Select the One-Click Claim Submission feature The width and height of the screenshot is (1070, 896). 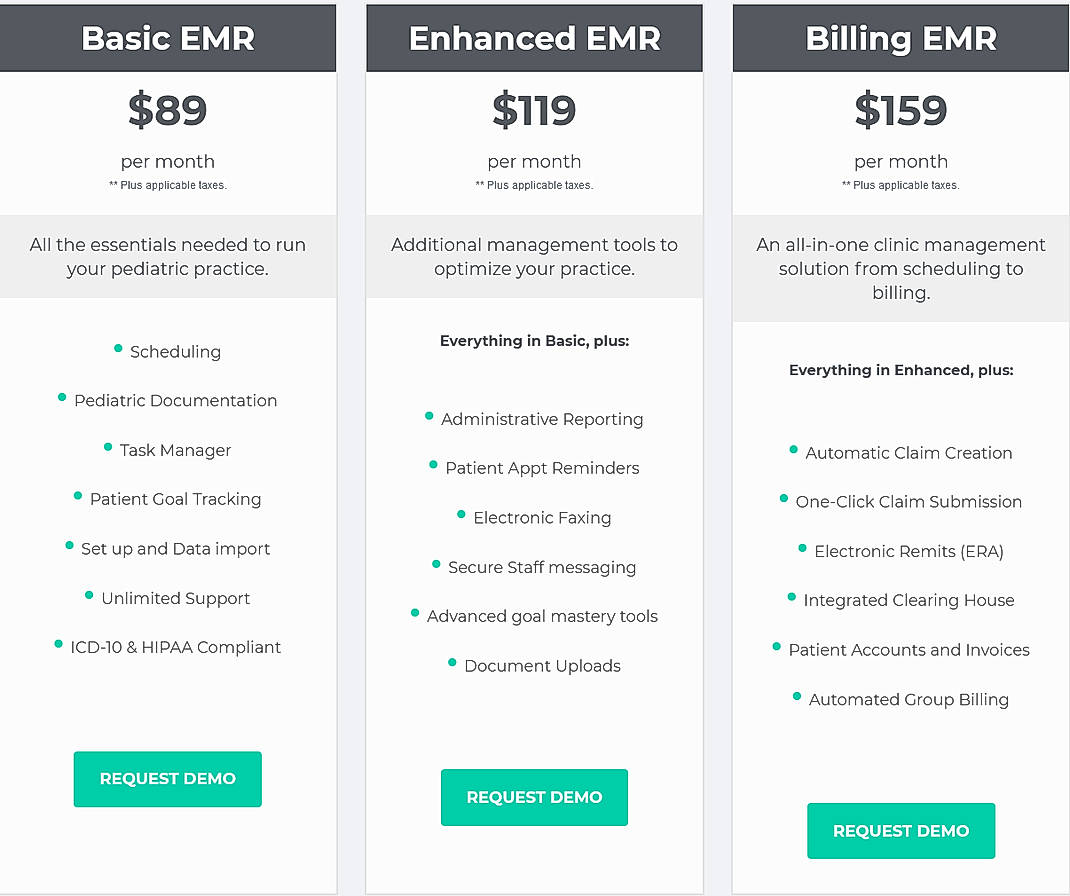pyautogui.click(x=909, y=501)
